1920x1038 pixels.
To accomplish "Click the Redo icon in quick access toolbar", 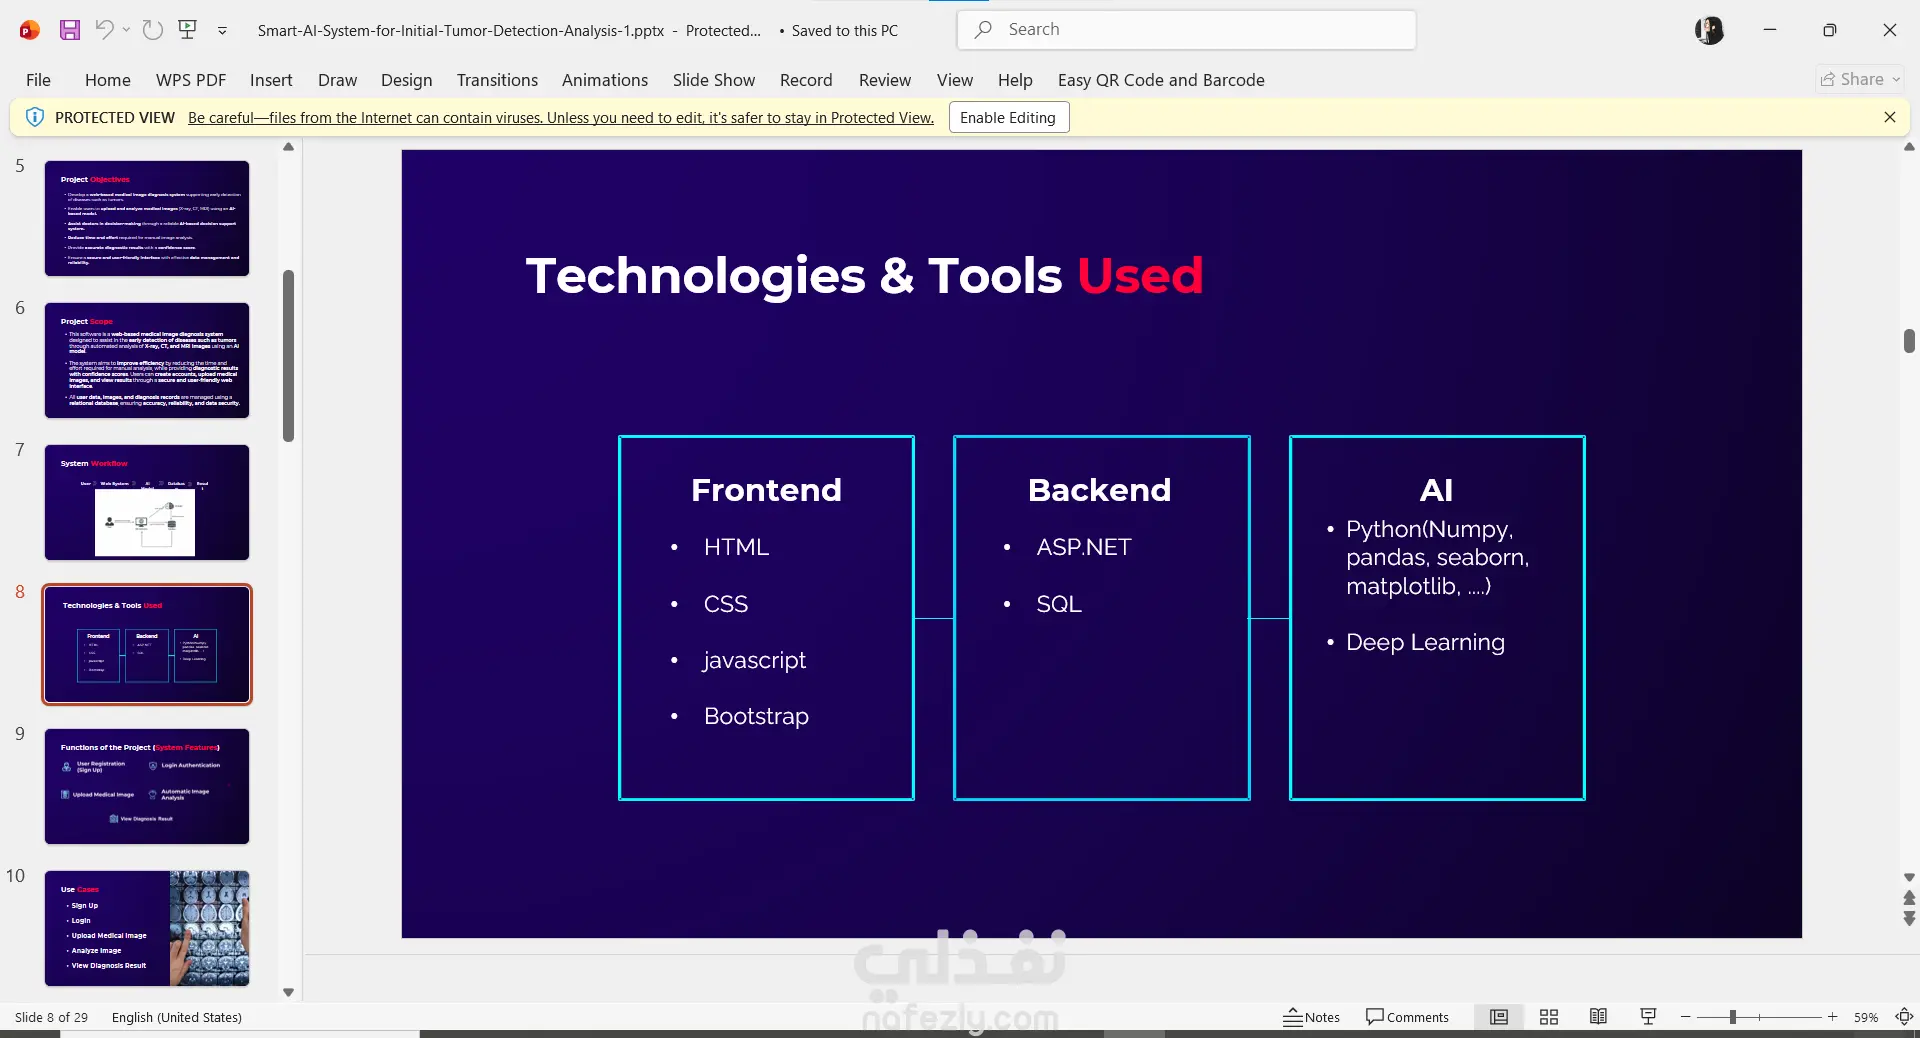I will click(153, 30).
